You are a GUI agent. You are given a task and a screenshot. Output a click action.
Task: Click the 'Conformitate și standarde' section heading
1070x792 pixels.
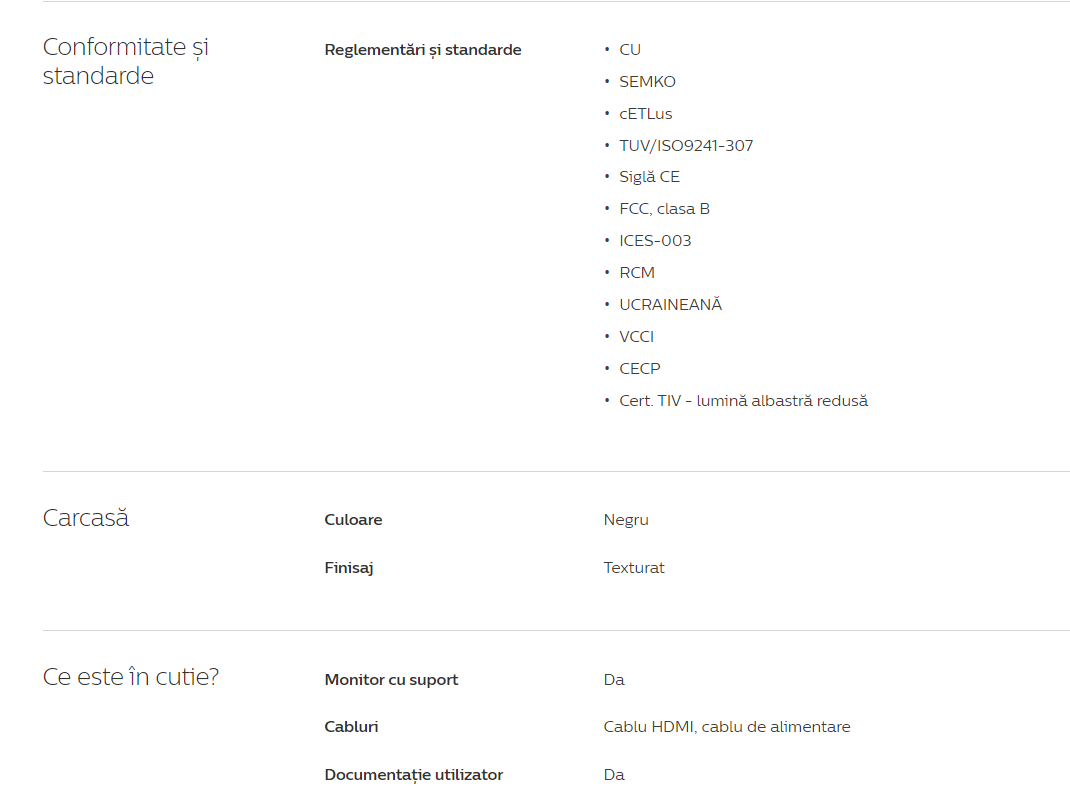pos(126,61)
